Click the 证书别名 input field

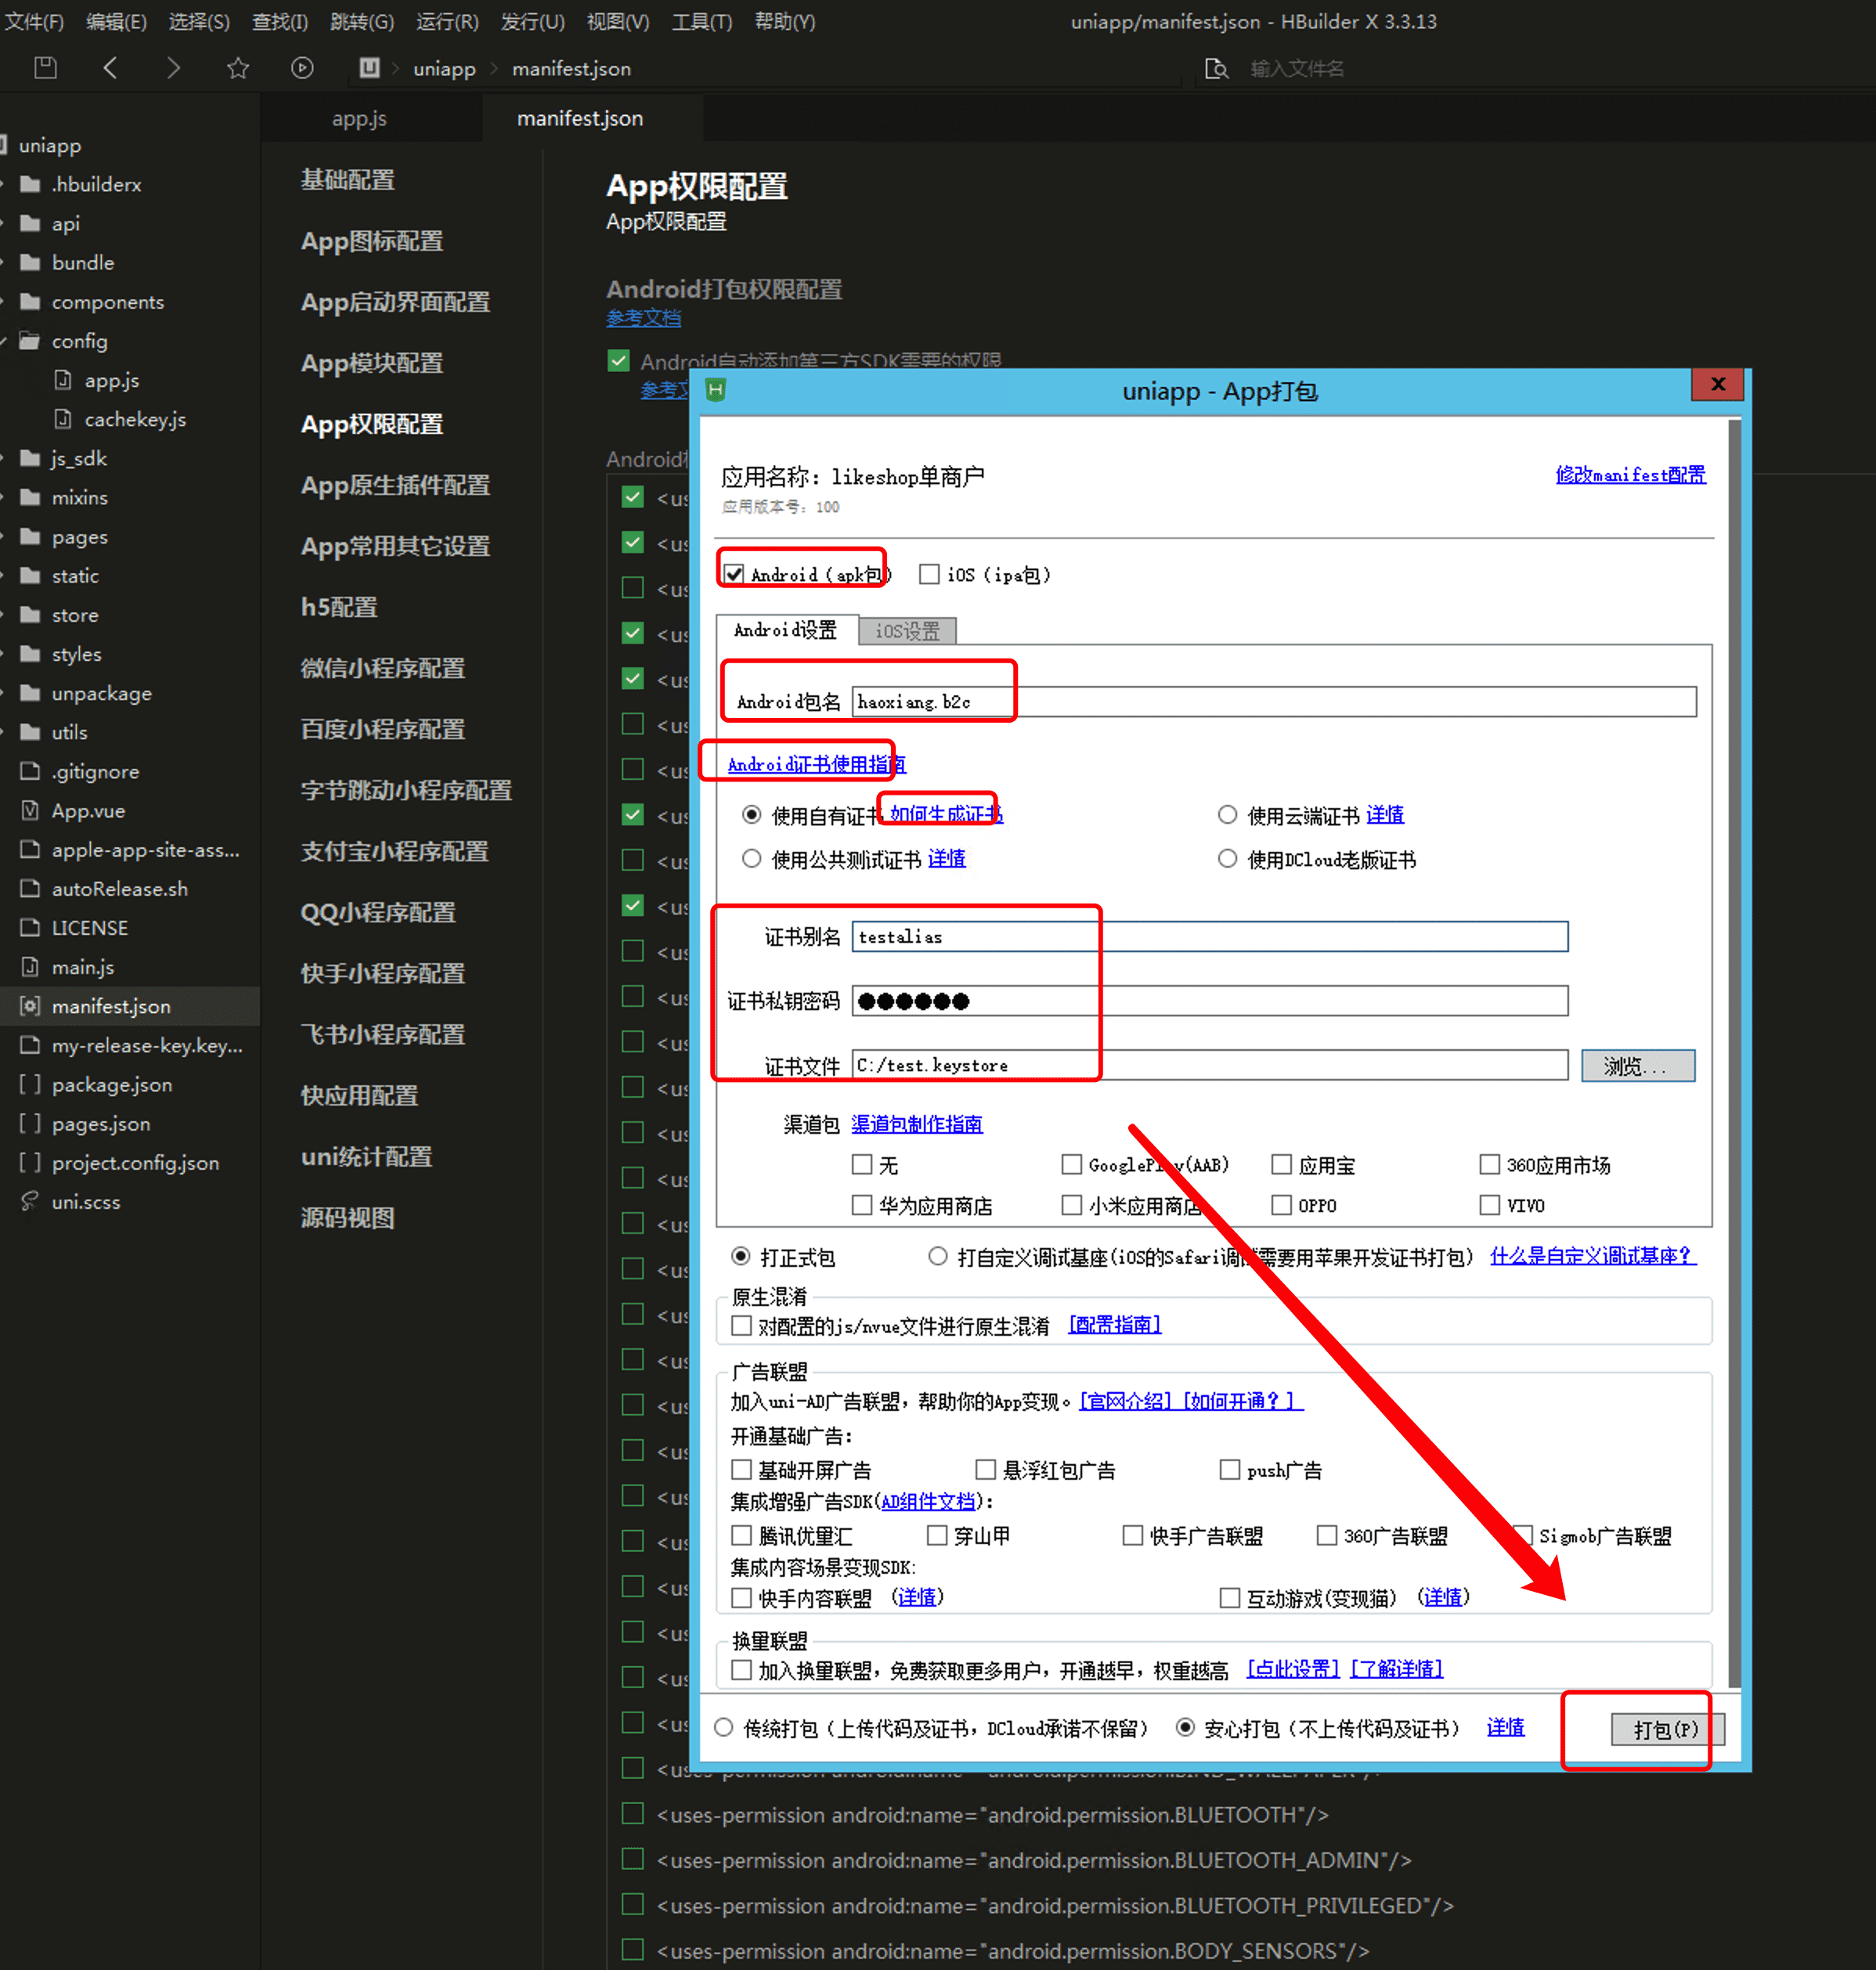(1209, 937)
